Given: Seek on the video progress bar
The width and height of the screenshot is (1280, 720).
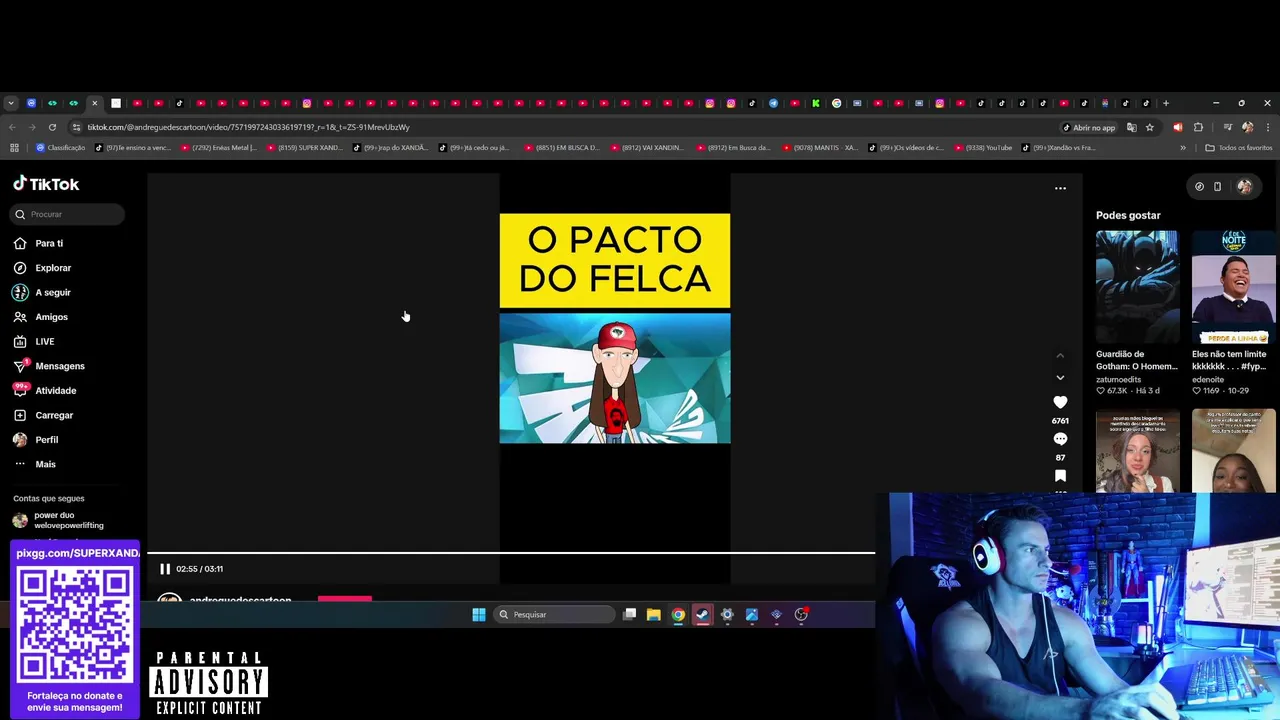Looking at the screenshot, I should tap(511, 552).
